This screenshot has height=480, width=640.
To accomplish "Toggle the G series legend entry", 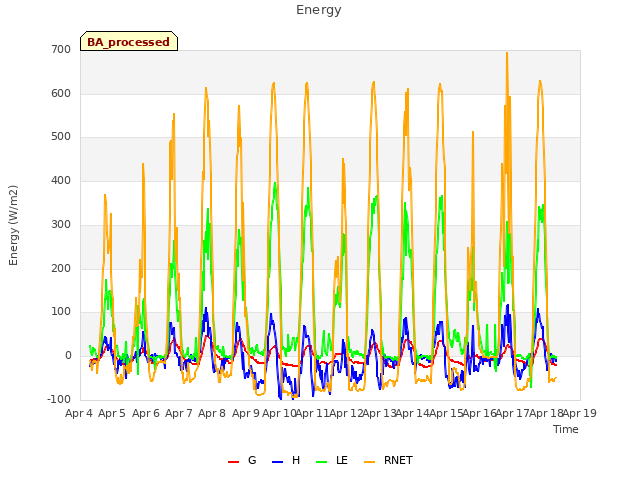I will (x=242, y=460).
